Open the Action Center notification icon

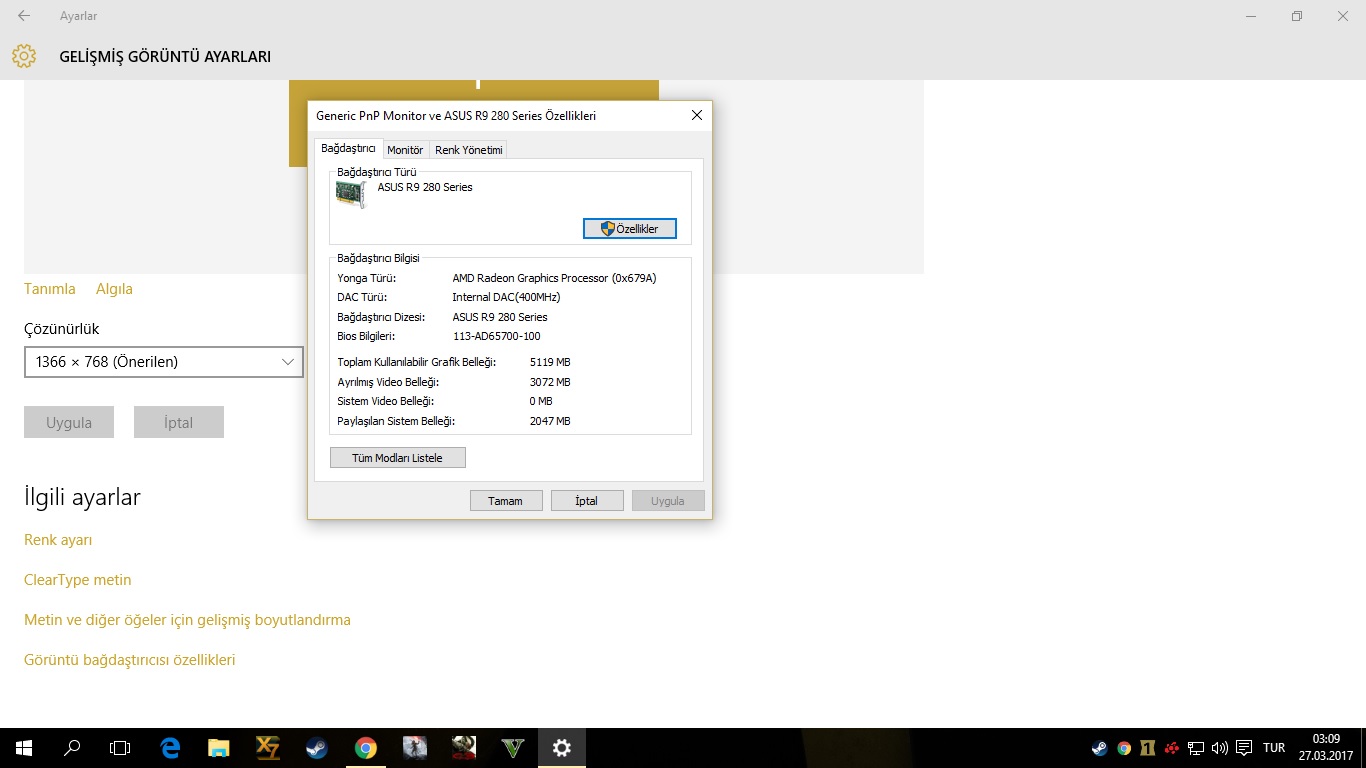(1243, 747)
